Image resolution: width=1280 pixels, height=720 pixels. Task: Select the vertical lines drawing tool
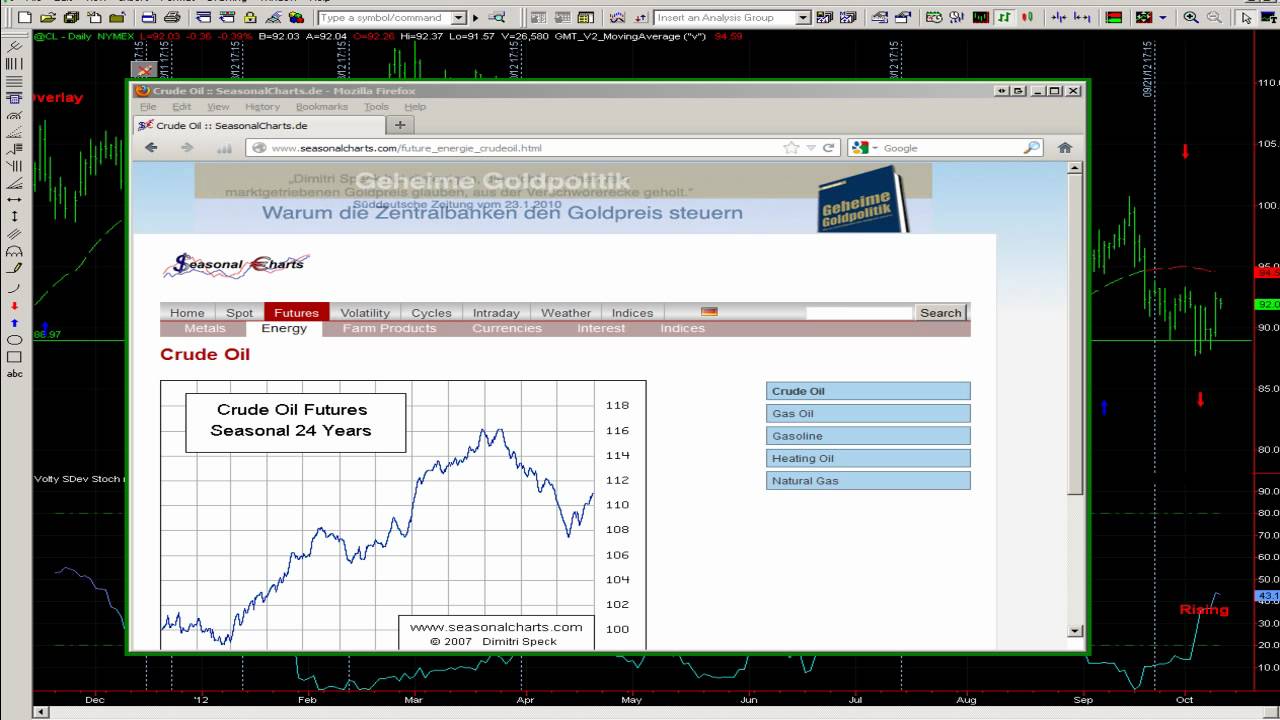(x=14, y=63)
